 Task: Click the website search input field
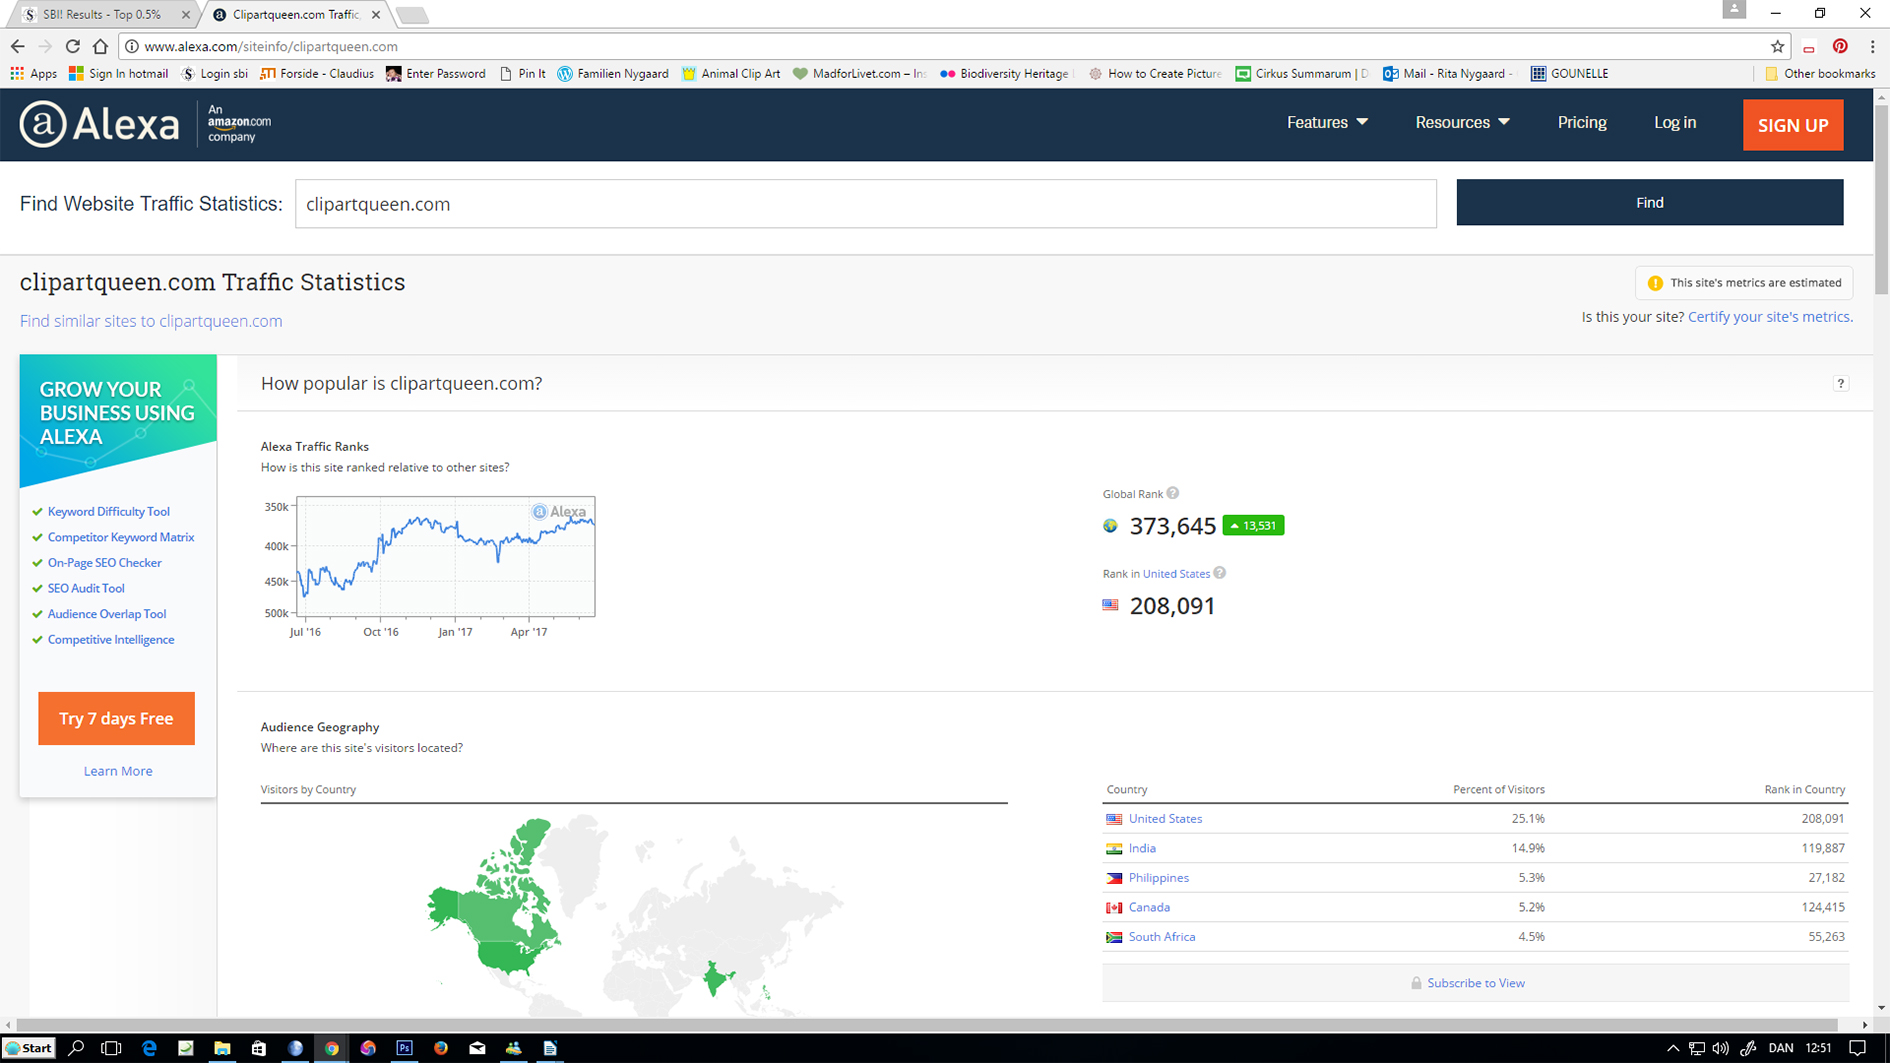click(x=865, y=204)
